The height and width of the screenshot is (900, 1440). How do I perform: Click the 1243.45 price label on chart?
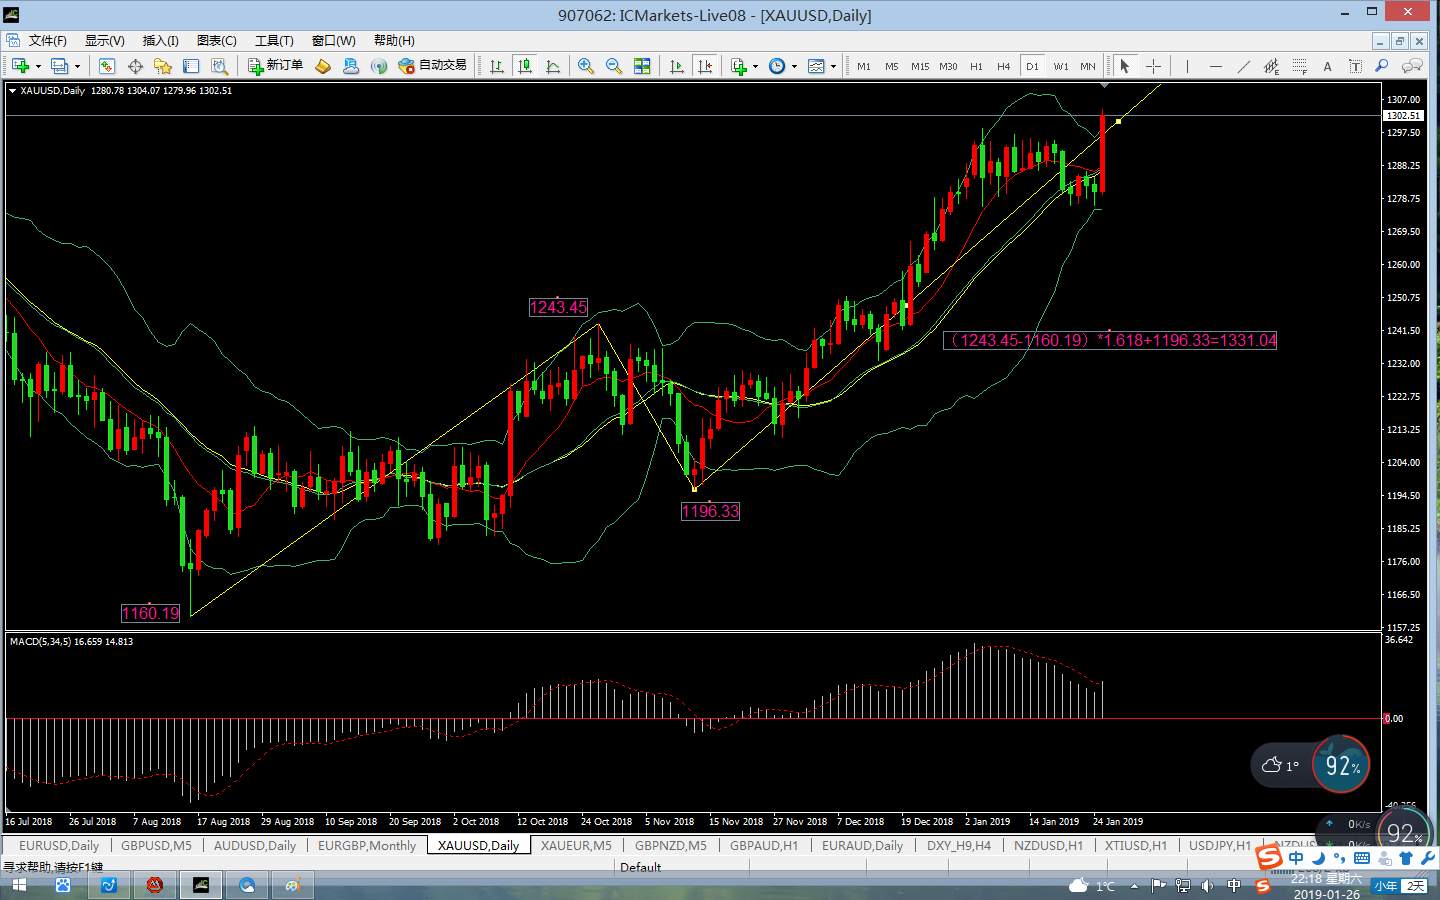(x=558, y=307)
